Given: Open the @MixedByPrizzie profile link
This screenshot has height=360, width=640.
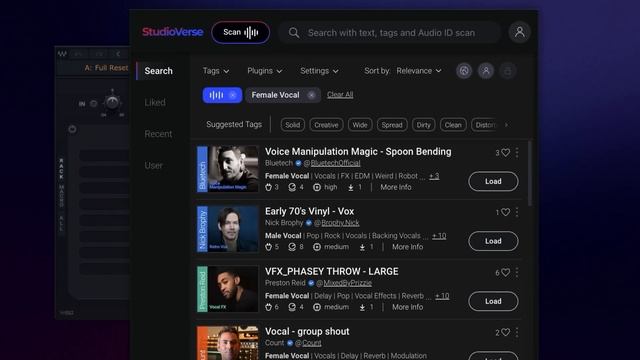Looking at the screenshot, I should 347,283.
